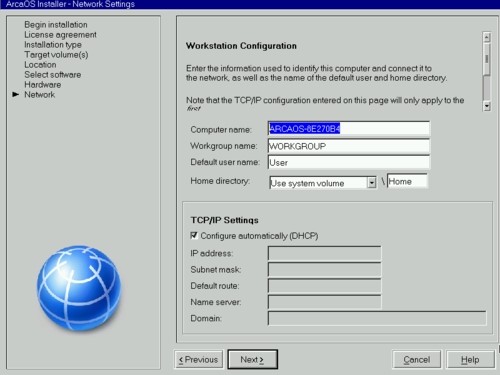Select the Network step
Viewport: 500px width, 375px height.
(x=40, y=95)
